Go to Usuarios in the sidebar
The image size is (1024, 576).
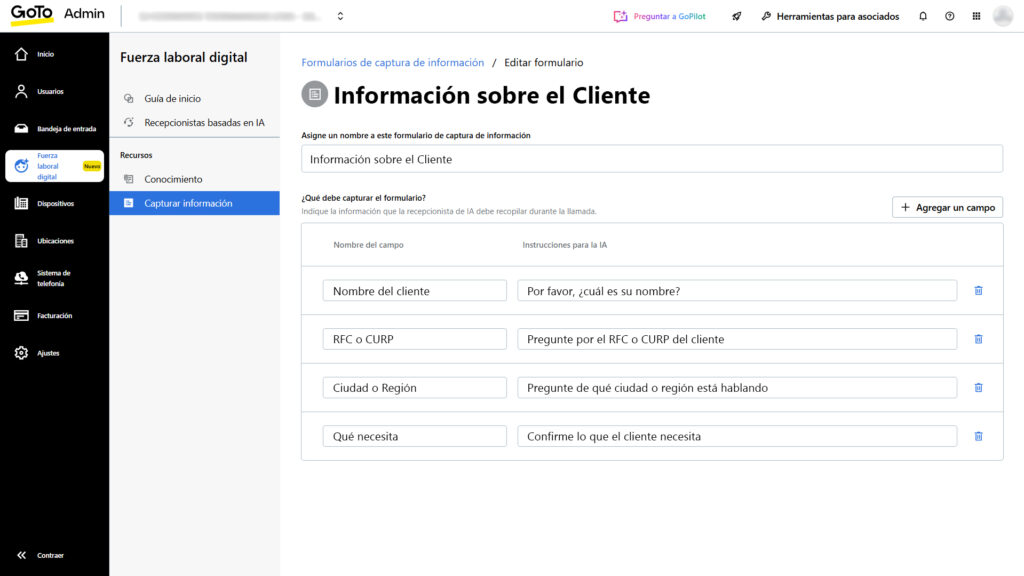50,91
